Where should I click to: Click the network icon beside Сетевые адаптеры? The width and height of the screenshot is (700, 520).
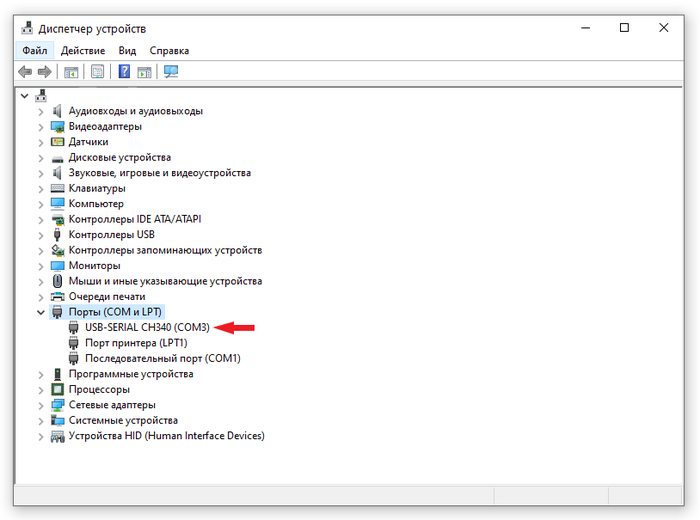(x=57, y=405)
